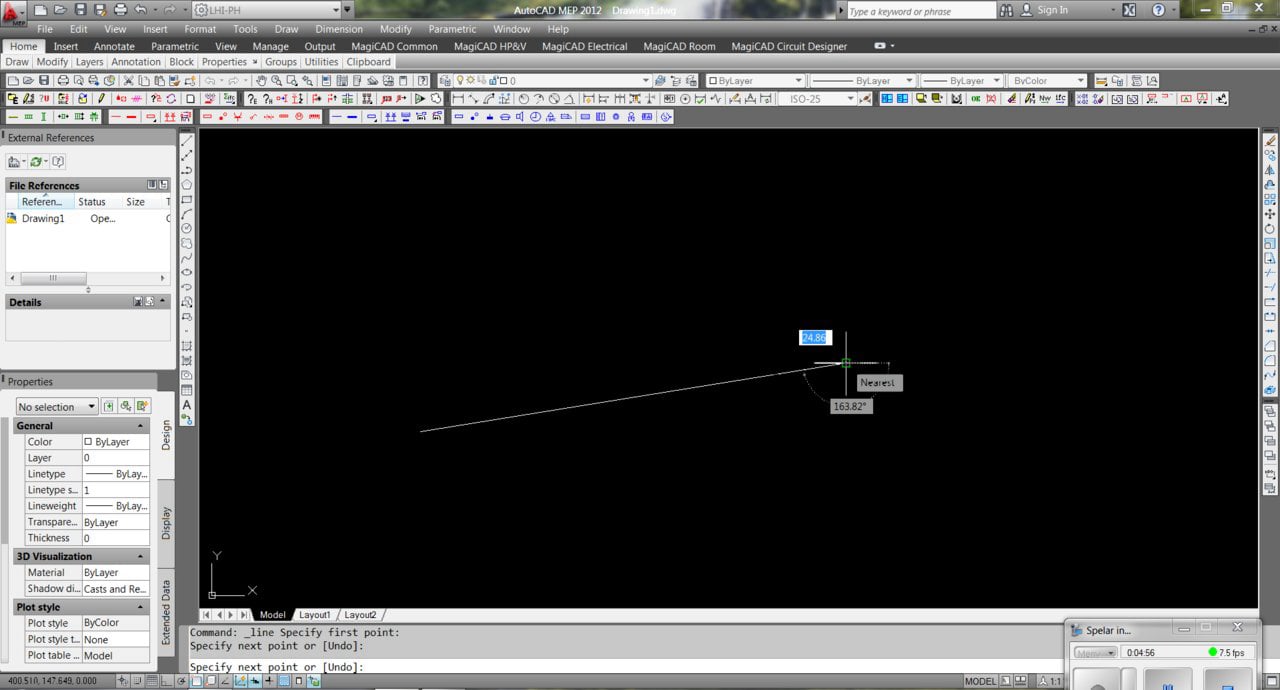Click the AutoCAD MEP application menu button
1280x690 pixels.
click(x=14, y=12)
